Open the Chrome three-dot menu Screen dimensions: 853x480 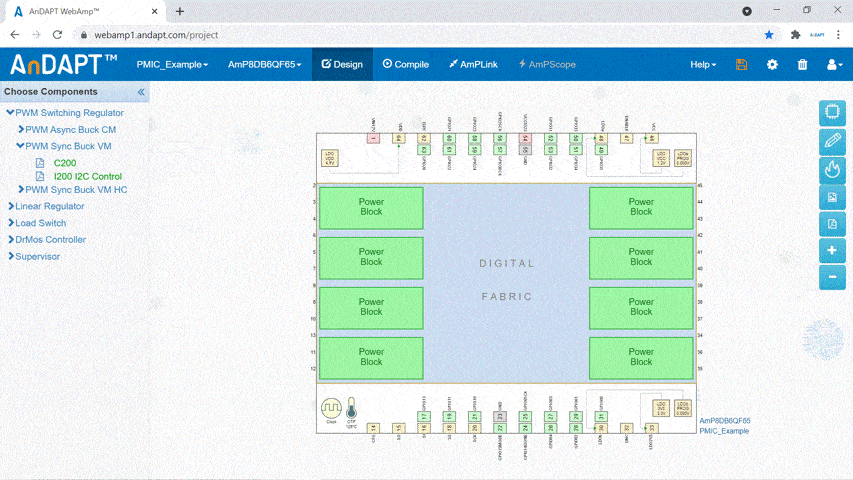(x=838, y=35)
